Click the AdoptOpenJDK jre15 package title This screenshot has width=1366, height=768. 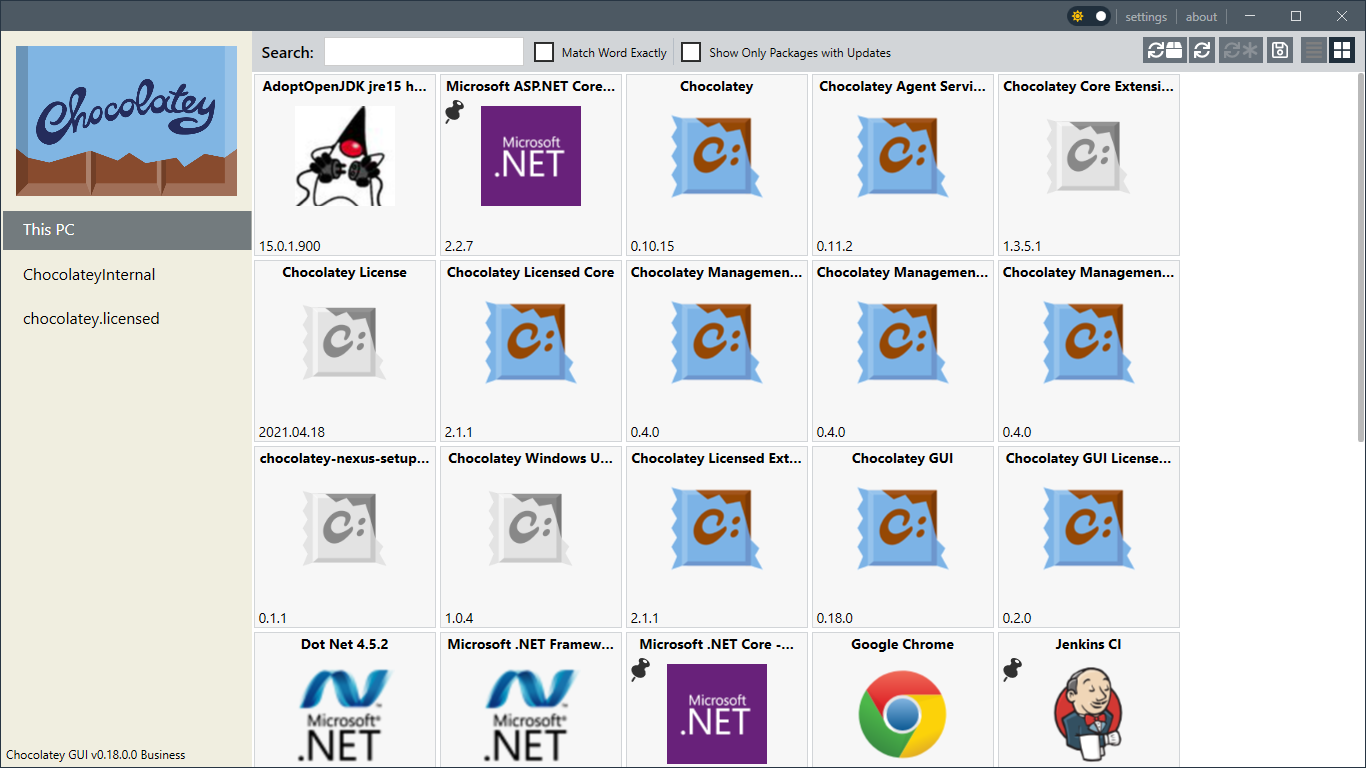point(345,87)
